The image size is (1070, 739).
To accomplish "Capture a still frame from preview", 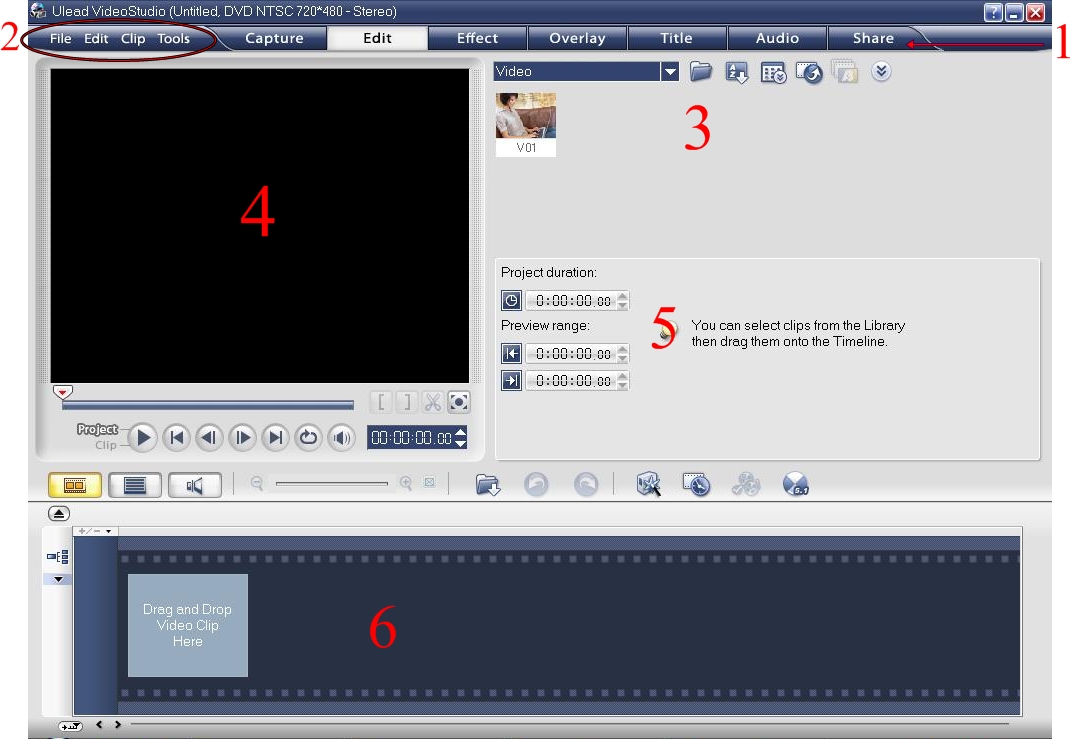I will point(459,402).
